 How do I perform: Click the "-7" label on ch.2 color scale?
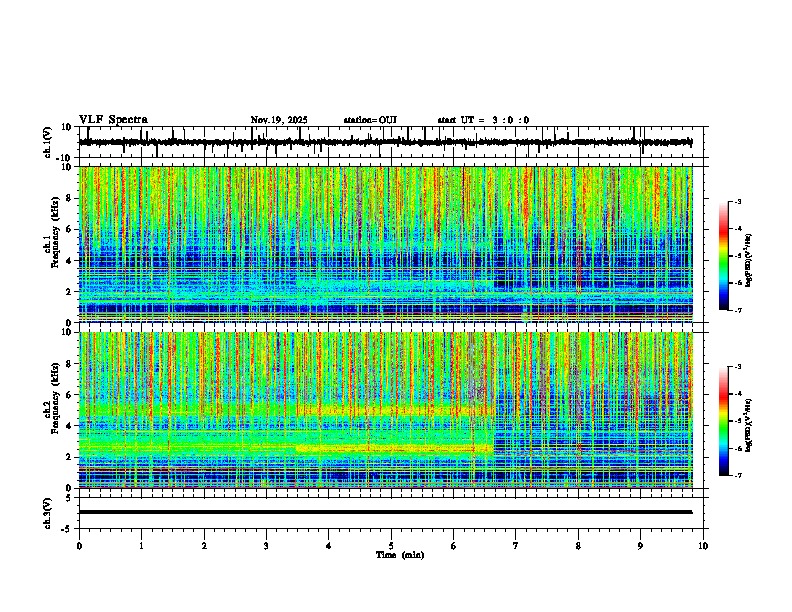tap(737, 475)
